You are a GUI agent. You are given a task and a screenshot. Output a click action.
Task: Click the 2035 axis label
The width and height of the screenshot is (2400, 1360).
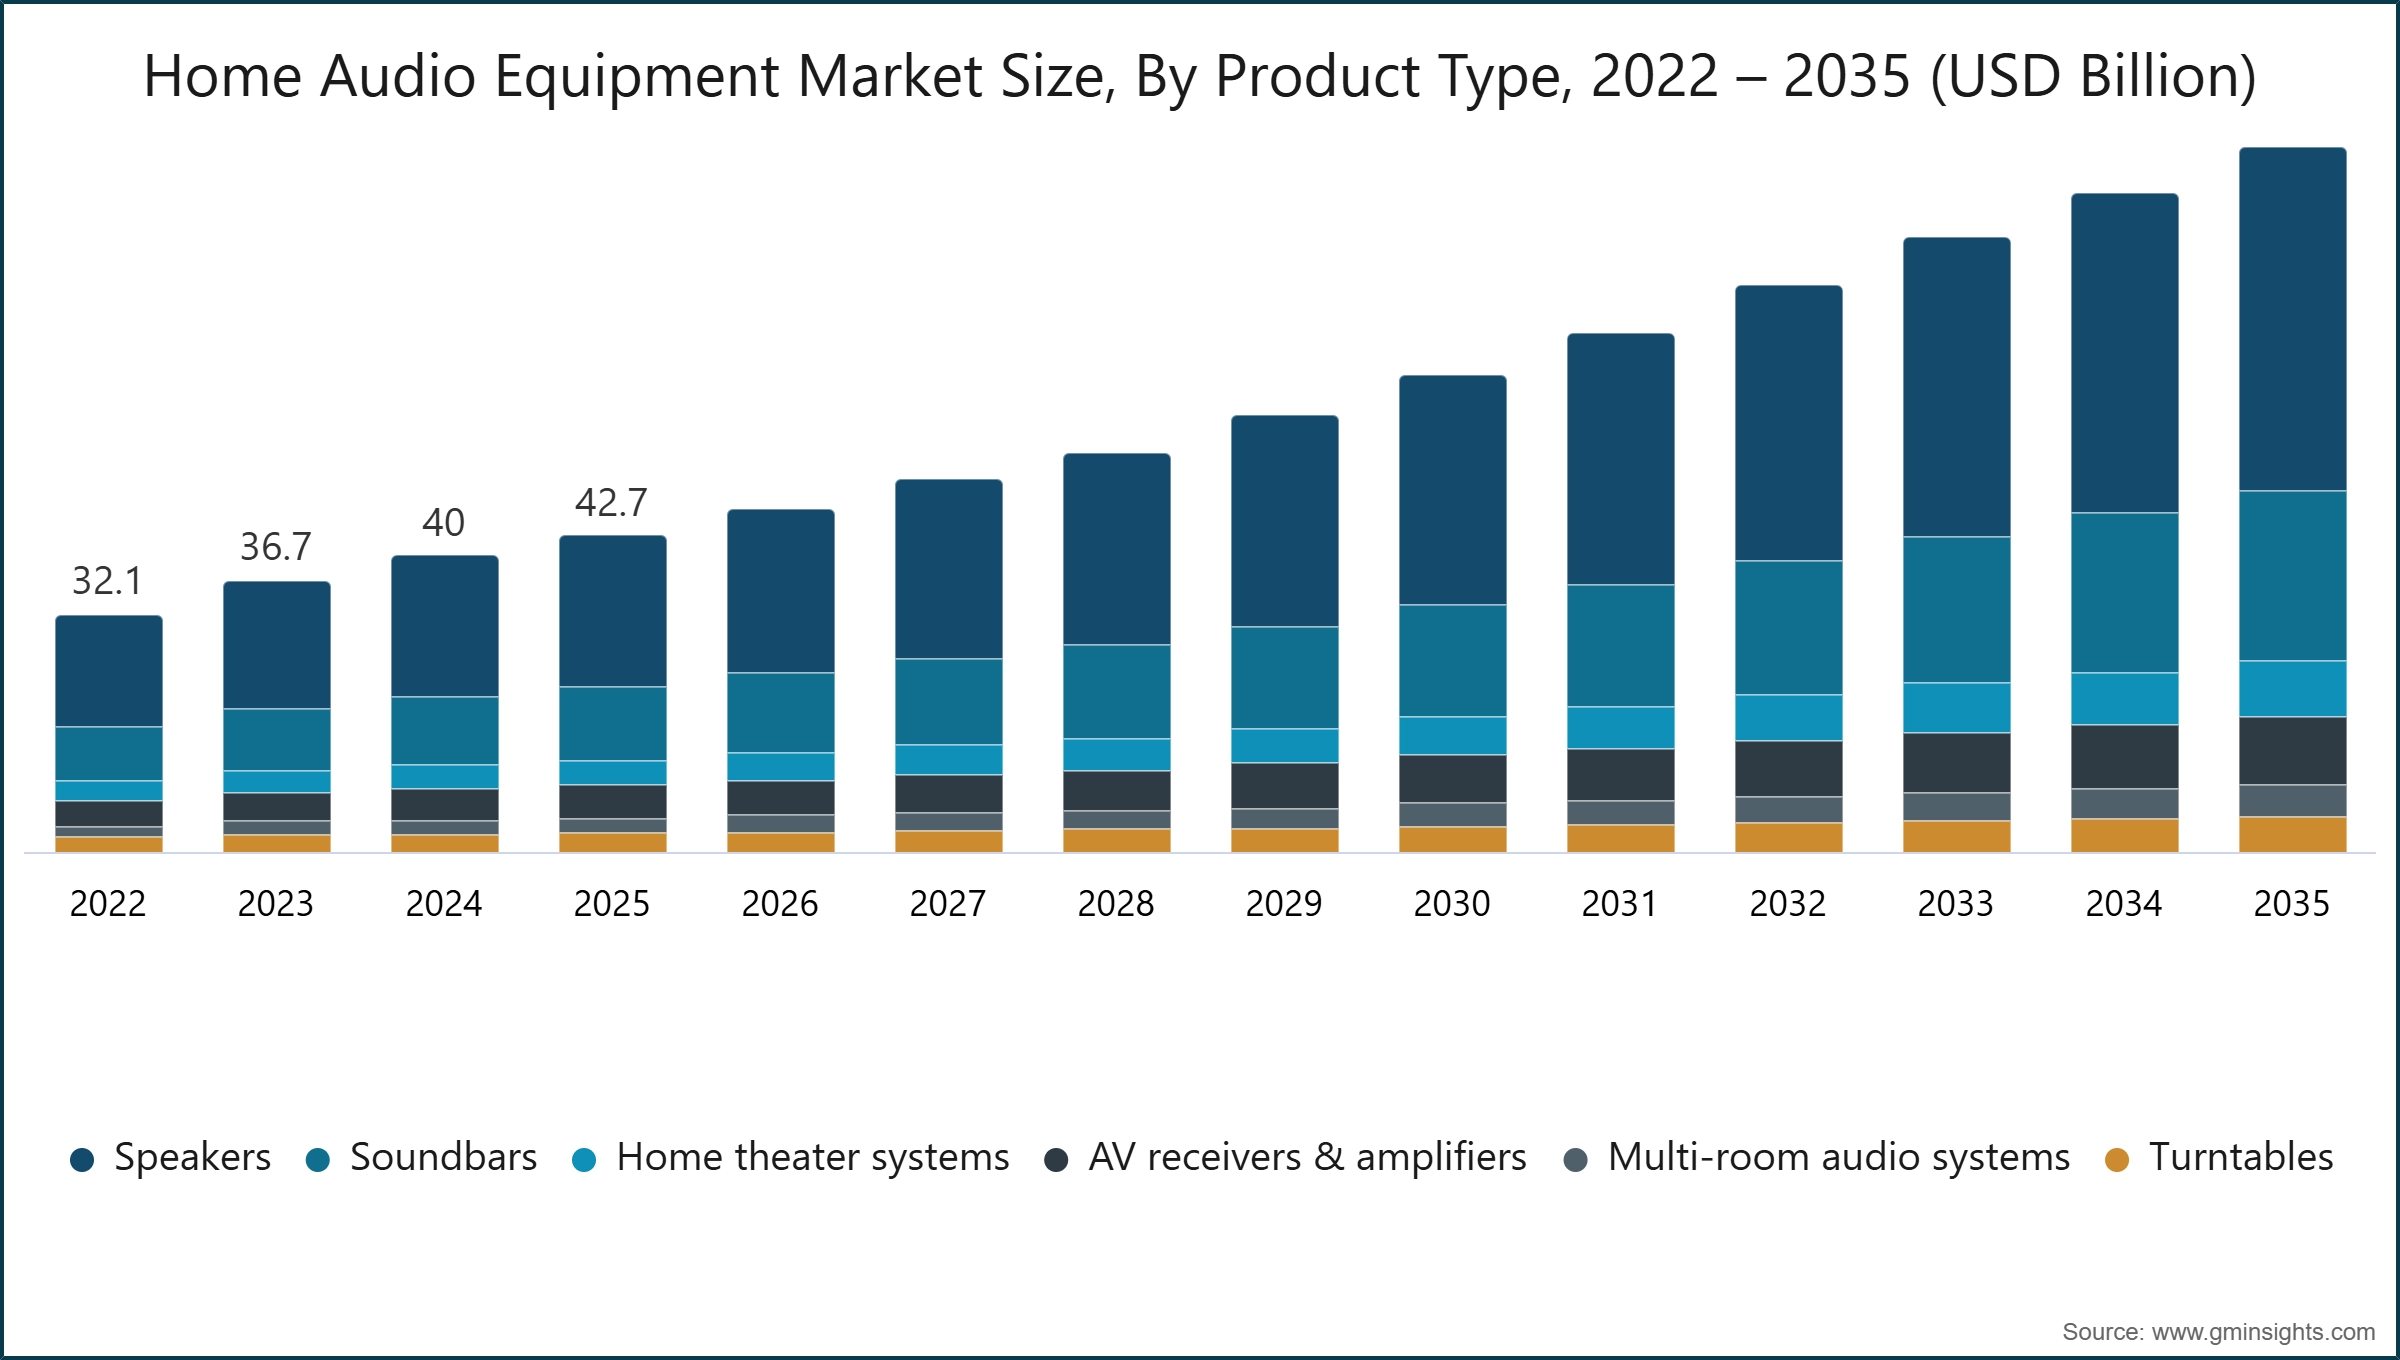point(2292,904)
